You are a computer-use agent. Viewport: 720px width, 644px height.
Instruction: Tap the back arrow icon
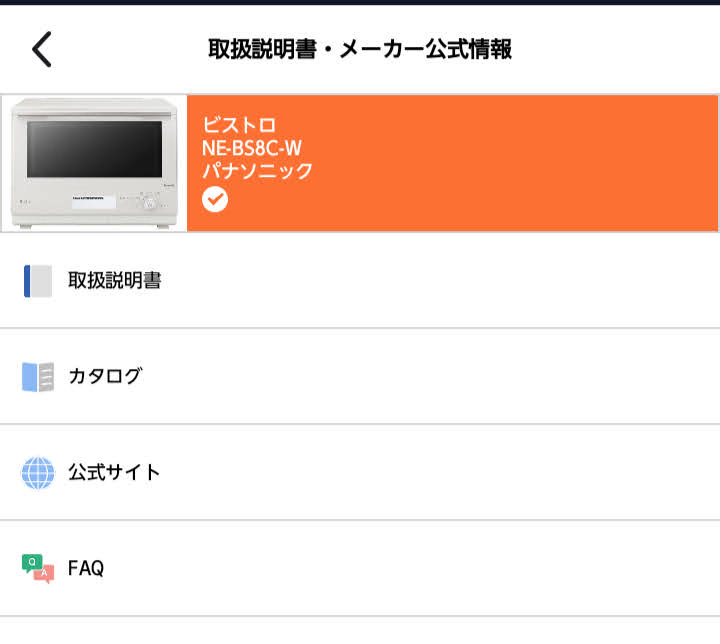pyautogui.click(x=41, y=49)
